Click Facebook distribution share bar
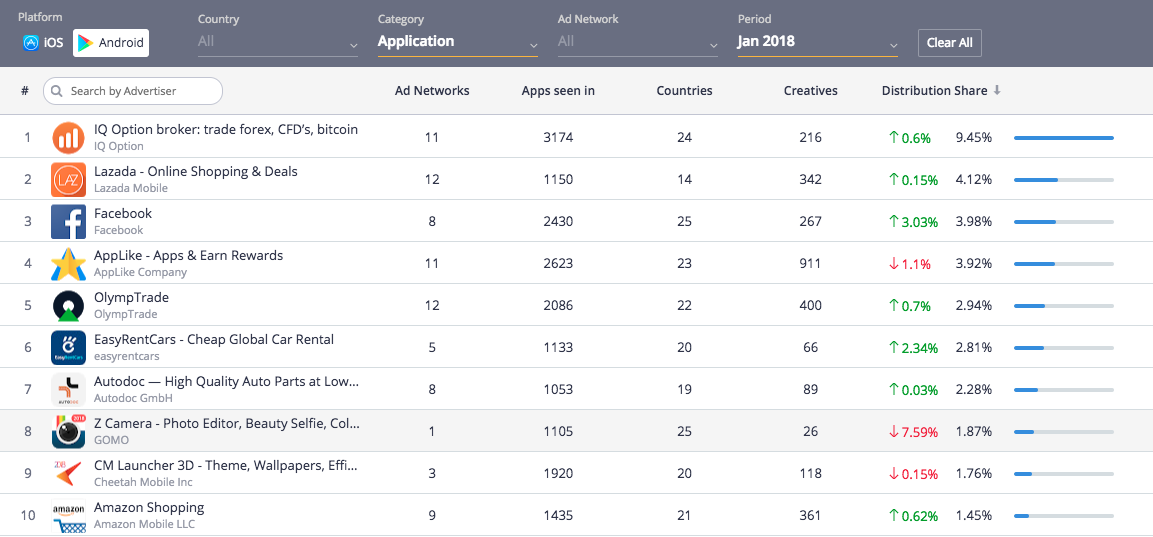 coord(1063,221)
